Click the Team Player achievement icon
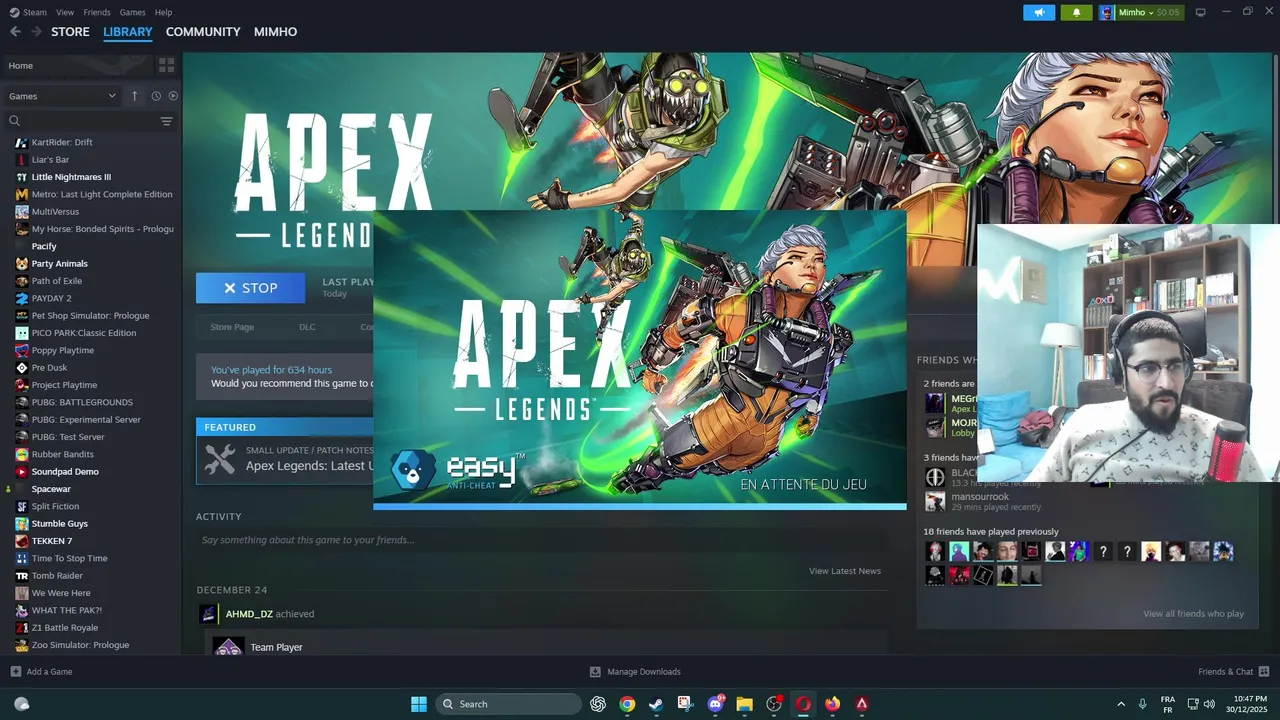The image size is (1280, 720). click(x=228, y=646)
